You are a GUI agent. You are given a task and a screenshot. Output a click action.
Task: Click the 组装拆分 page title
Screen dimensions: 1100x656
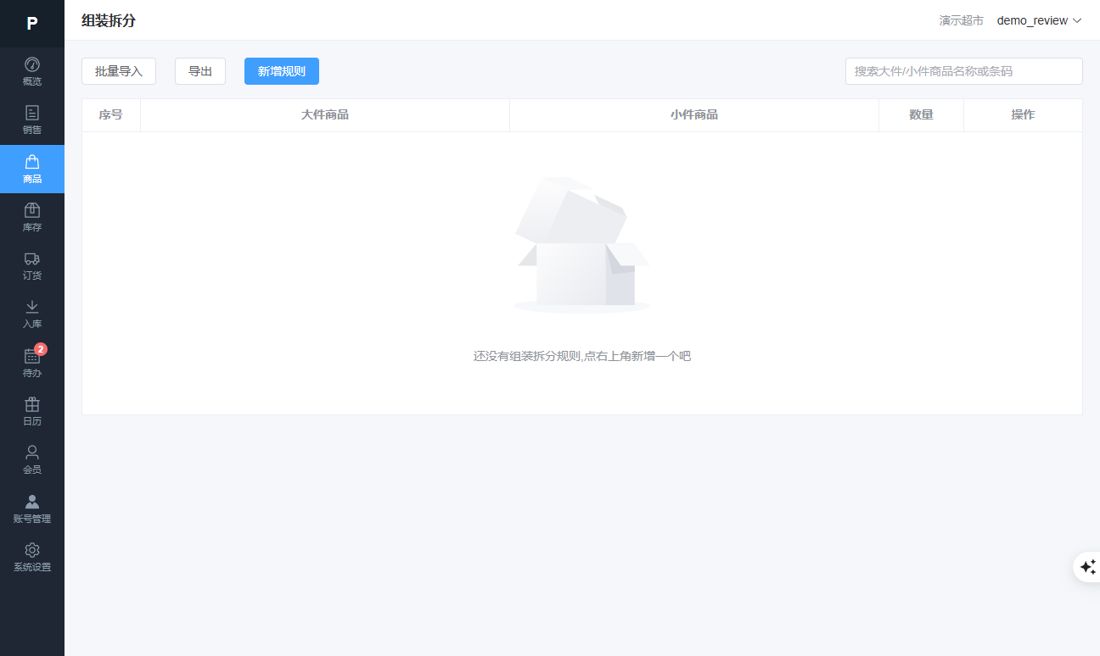tap(109, 20)
